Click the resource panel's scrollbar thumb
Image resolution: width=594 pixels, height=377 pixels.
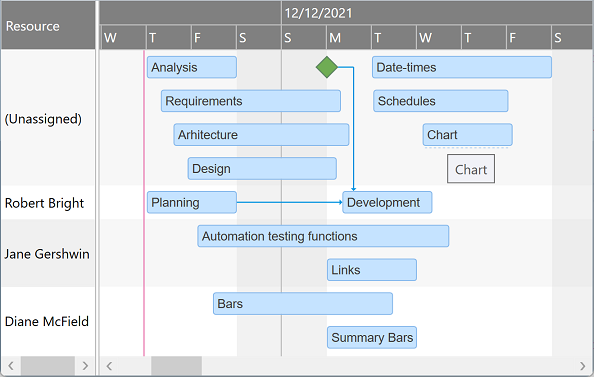[48, 366]
